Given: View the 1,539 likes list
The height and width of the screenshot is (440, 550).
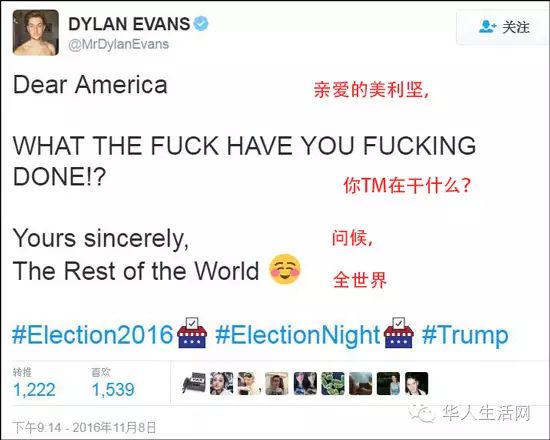Looking at the screenshot, I should pos(113,383).
